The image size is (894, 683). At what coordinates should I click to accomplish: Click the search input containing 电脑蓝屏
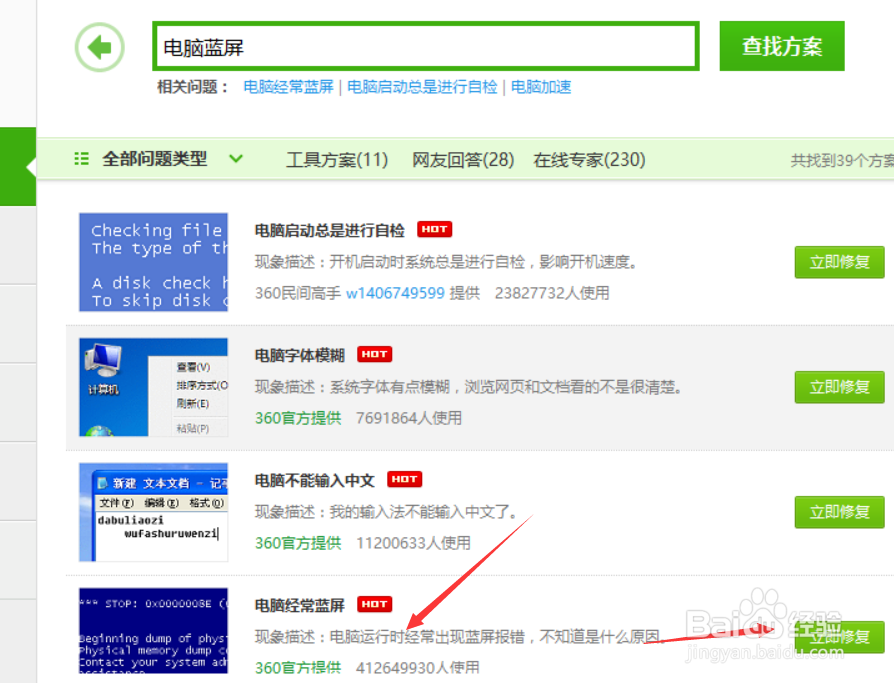pyautogui.click(x=425, y=45)
